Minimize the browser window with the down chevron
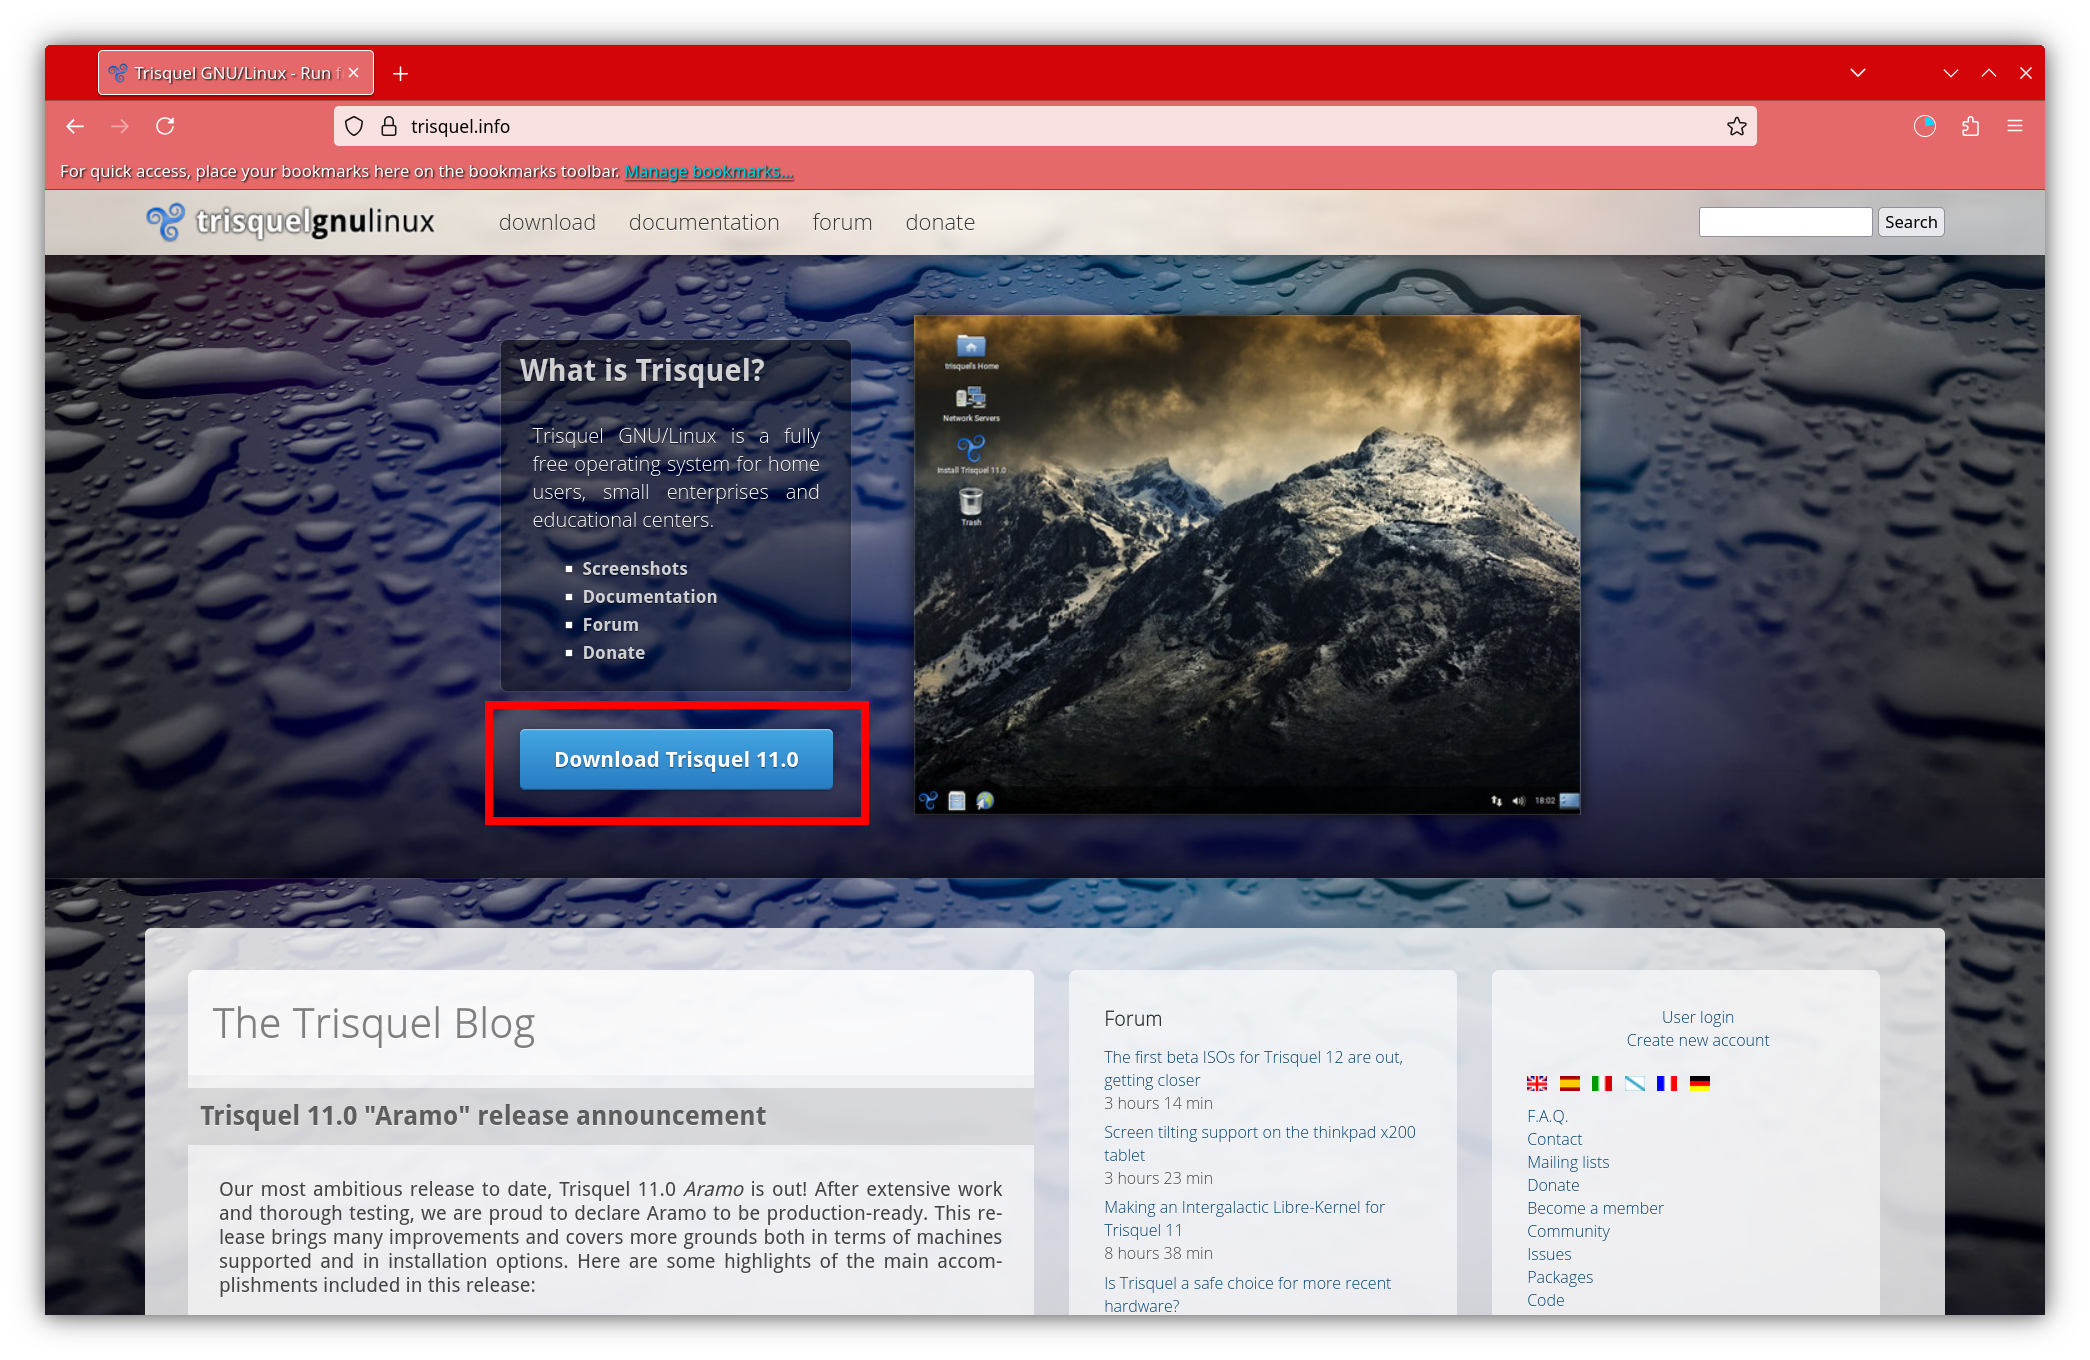The image size is (2090, 1360). pos(1951,73)
